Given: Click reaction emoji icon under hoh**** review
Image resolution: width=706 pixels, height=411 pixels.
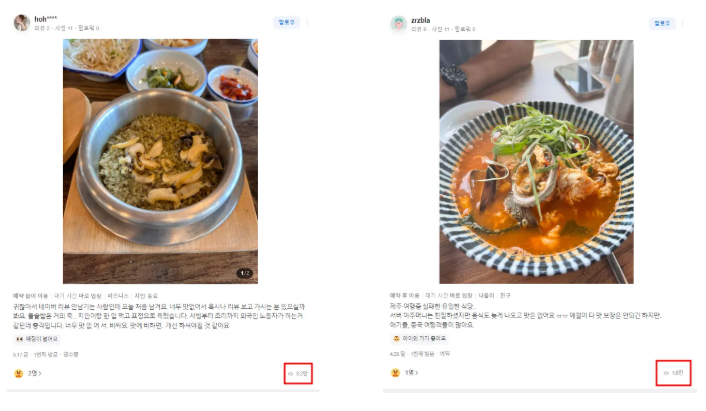Looking at the screenshot, I should pyautogui.click(x=18, y=373).
